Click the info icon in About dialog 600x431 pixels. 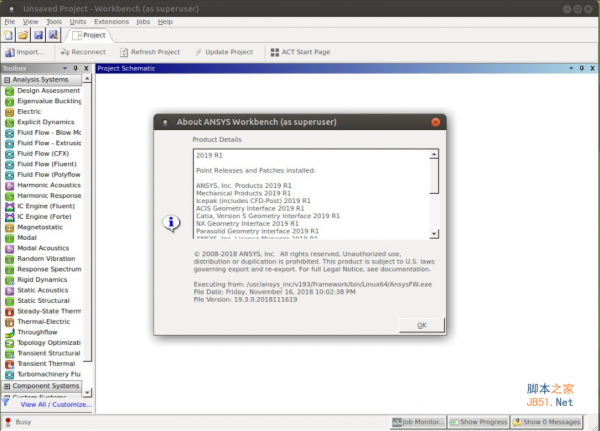(x=171, y=223)
